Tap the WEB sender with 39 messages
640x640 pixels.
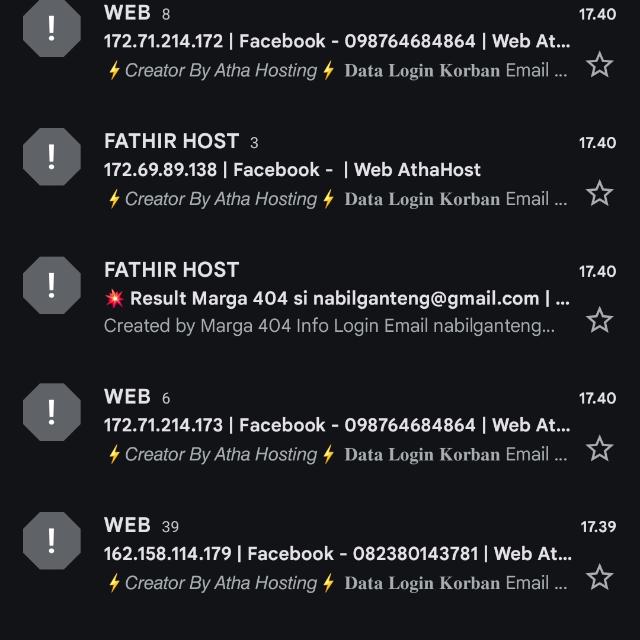click(127, 525)
